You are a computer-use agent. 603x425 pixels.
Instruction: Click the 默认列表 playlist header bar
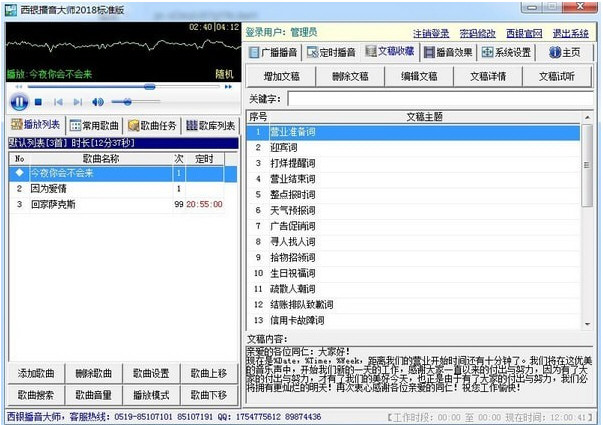(123, 143)
